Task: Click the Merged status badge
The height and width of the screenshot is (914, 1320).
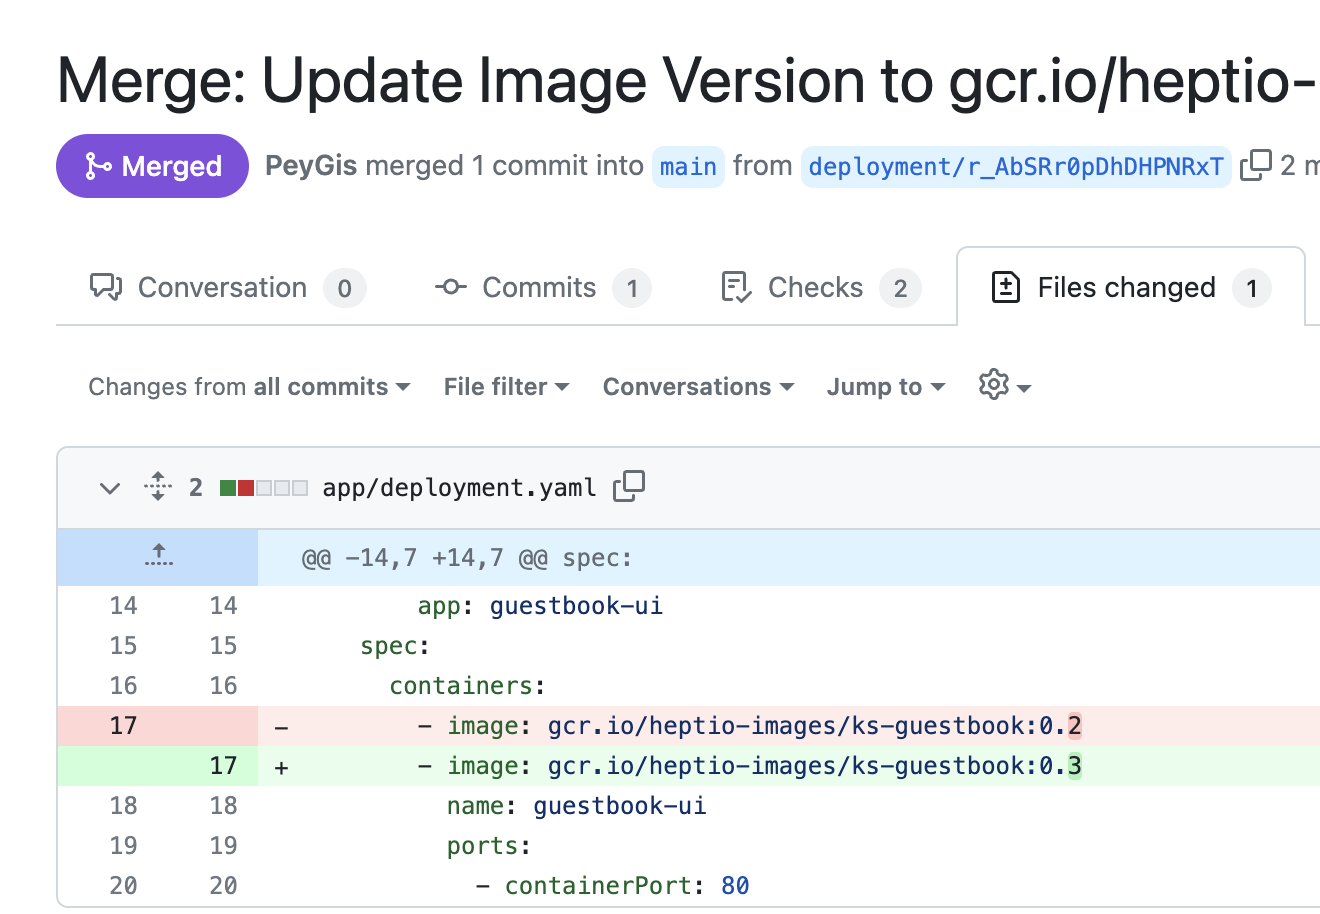Action: click(152, 166)
